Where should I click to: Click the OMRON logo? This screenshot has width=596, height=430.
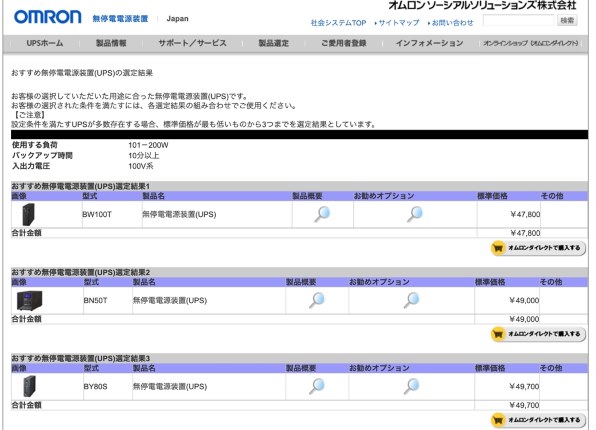click(48, 17)
